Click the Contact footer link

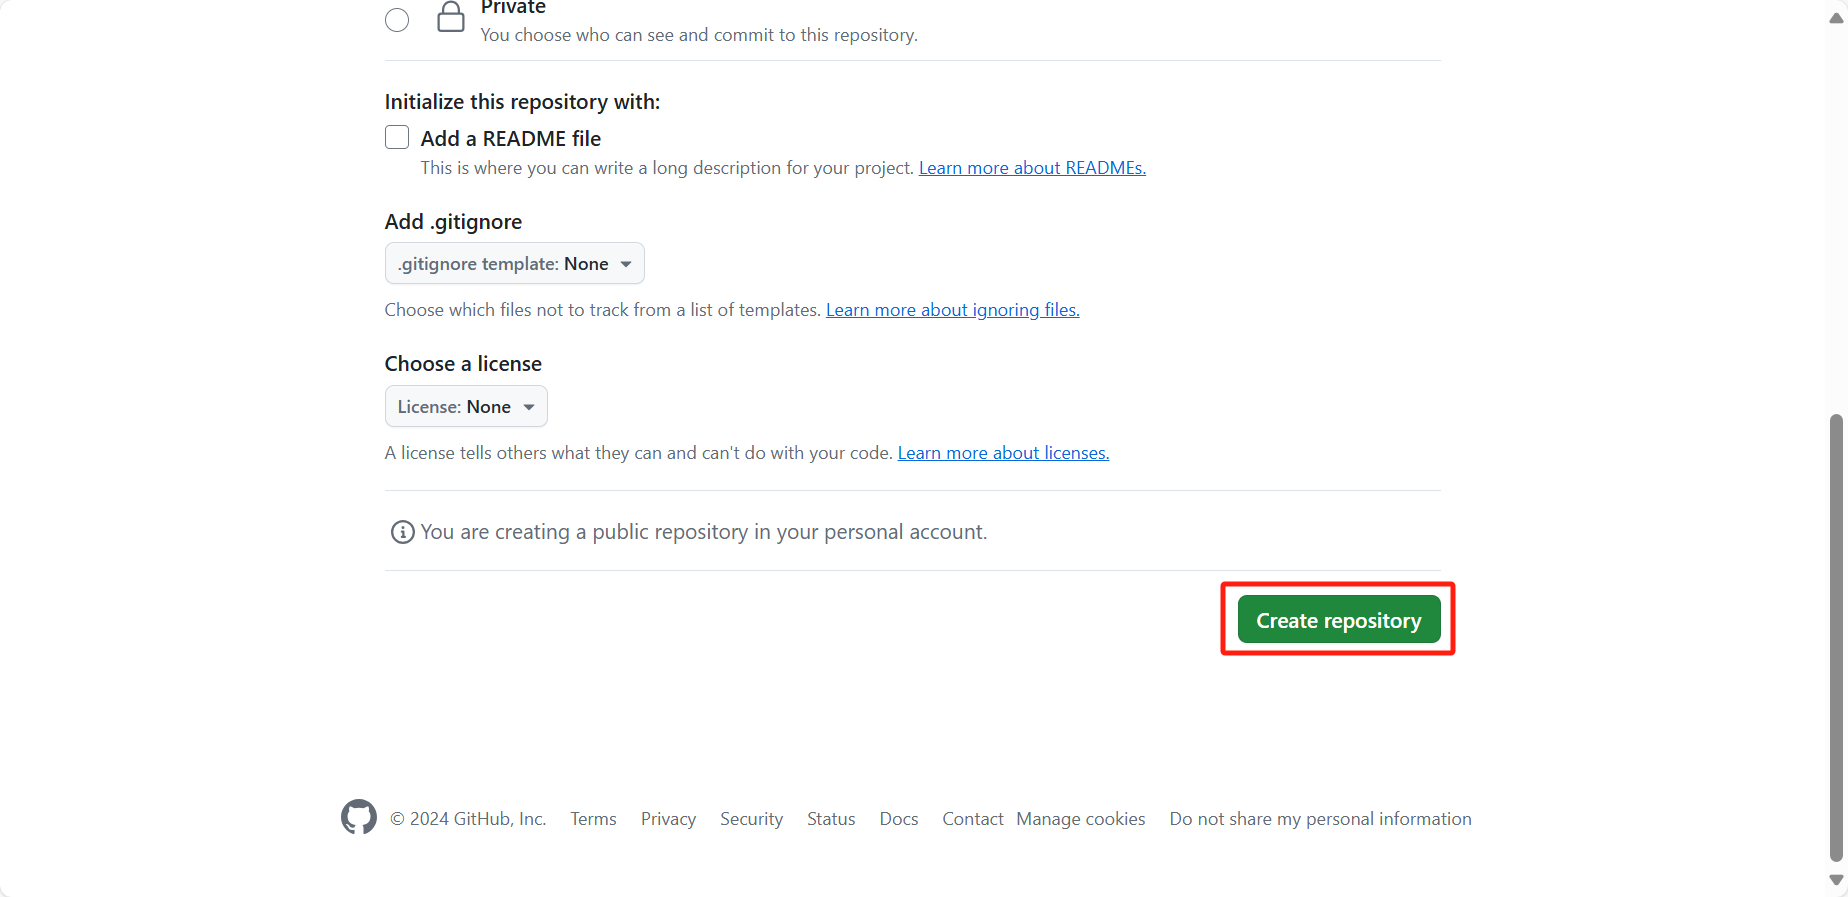point(972,819)
